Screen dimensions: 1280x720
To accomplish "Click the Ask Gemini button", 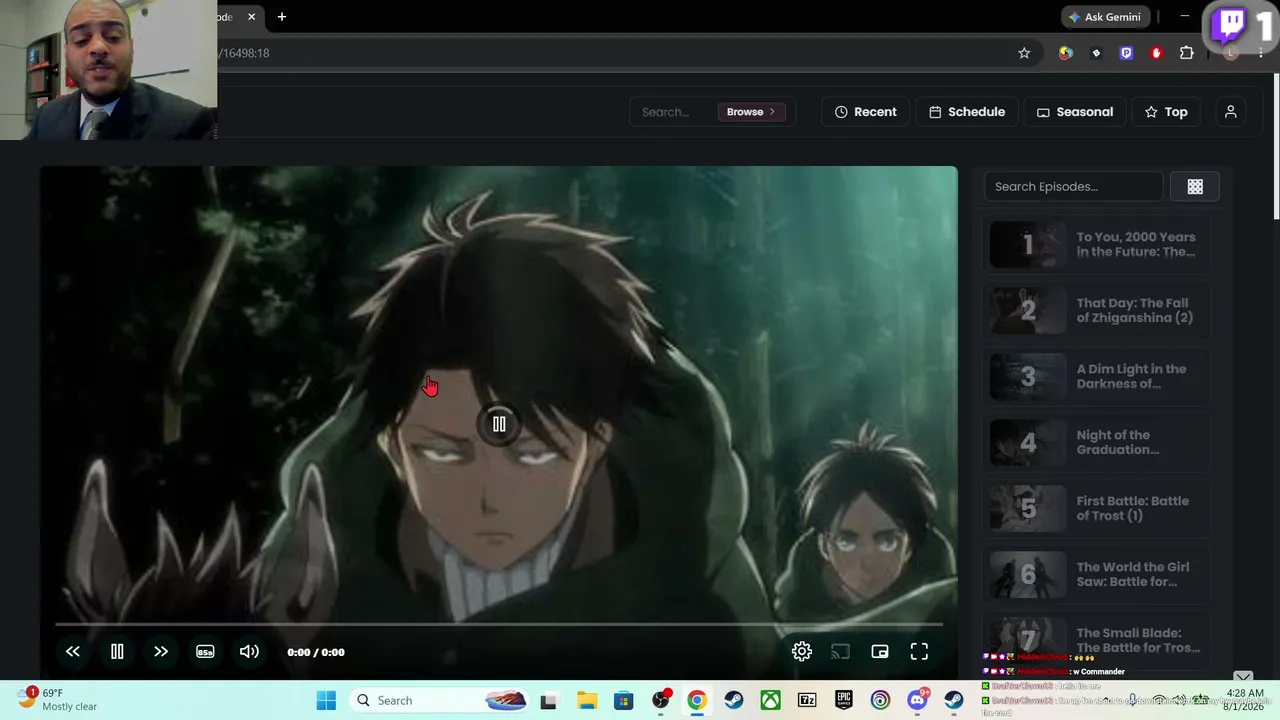I will point(1104,17).
